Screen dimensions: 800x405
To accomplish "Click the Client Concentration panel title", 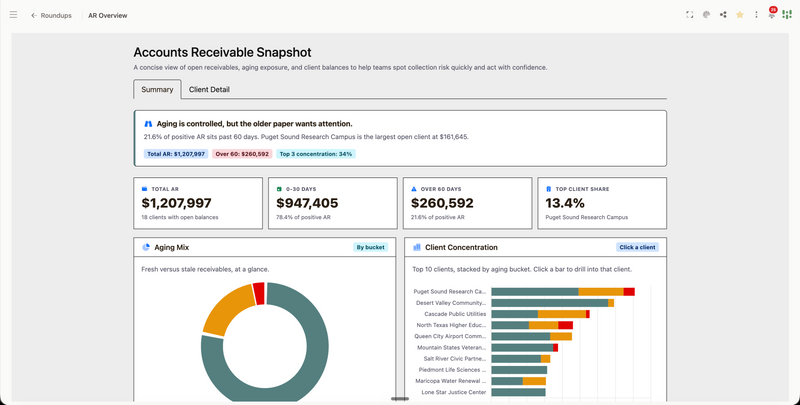I will [461, 247].
